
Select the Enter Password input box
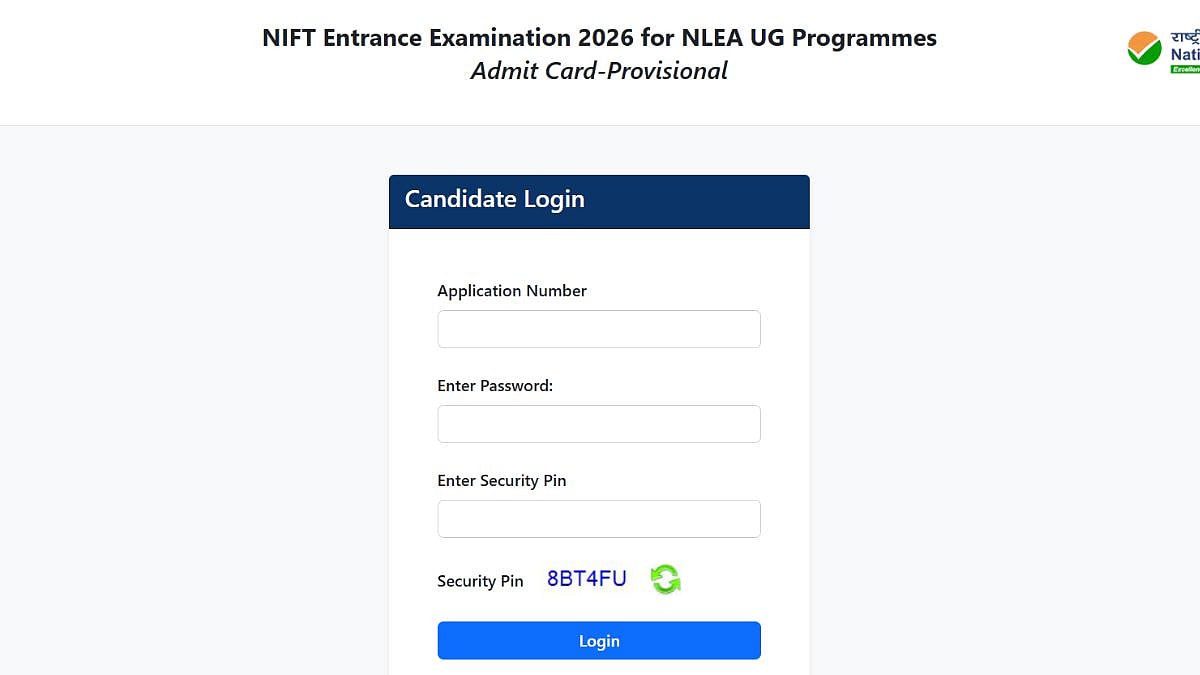(x=598, y=423)
